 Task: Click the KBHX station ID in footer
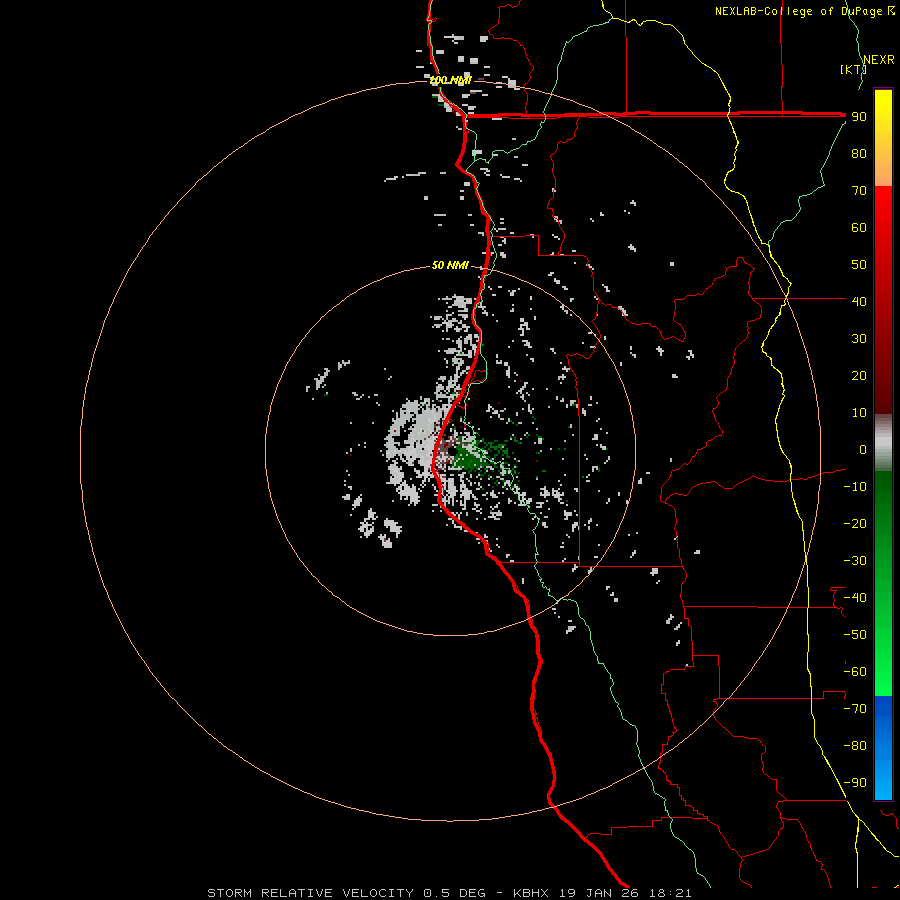[531, 893]
